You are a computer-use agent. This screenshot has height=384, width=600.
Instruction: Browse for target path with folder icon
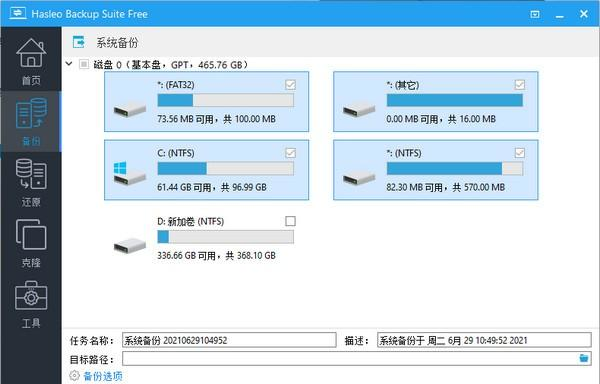click(584, 358)
